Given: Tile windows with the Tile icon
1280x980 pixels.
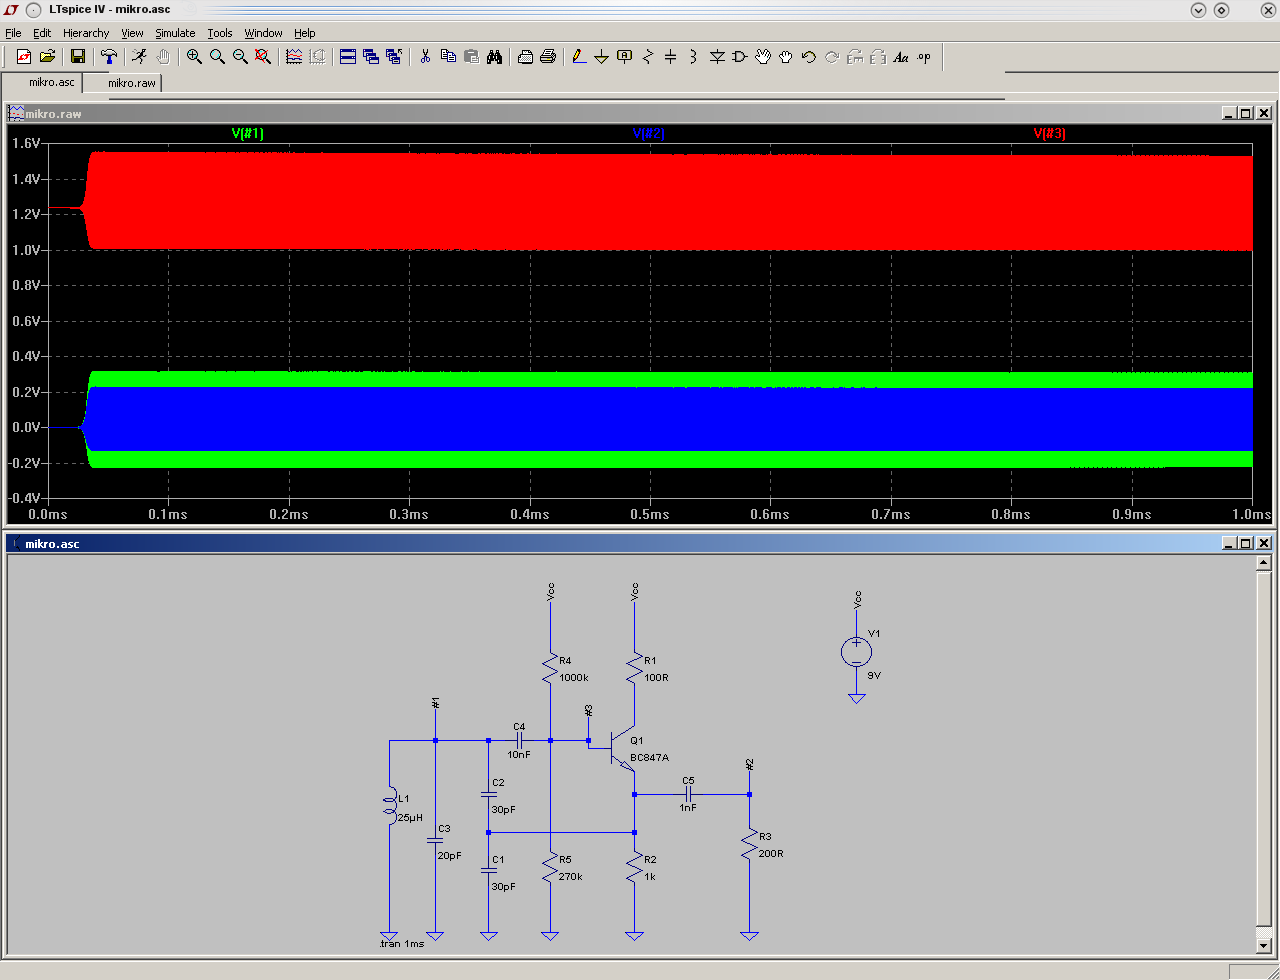Looking at the screenshot, I should (x=348, y=57).
